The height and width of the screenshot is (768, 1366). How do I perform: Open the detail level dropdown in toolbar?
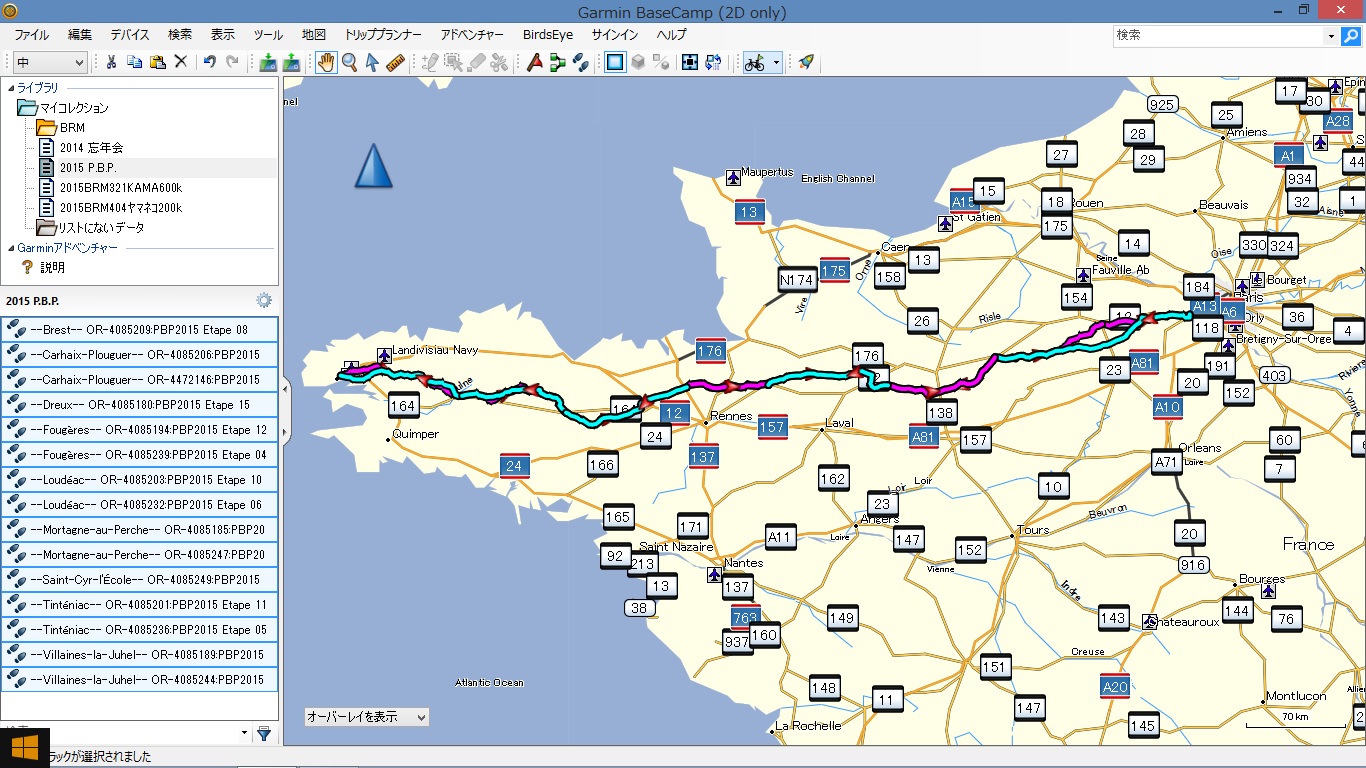point(49,62)
